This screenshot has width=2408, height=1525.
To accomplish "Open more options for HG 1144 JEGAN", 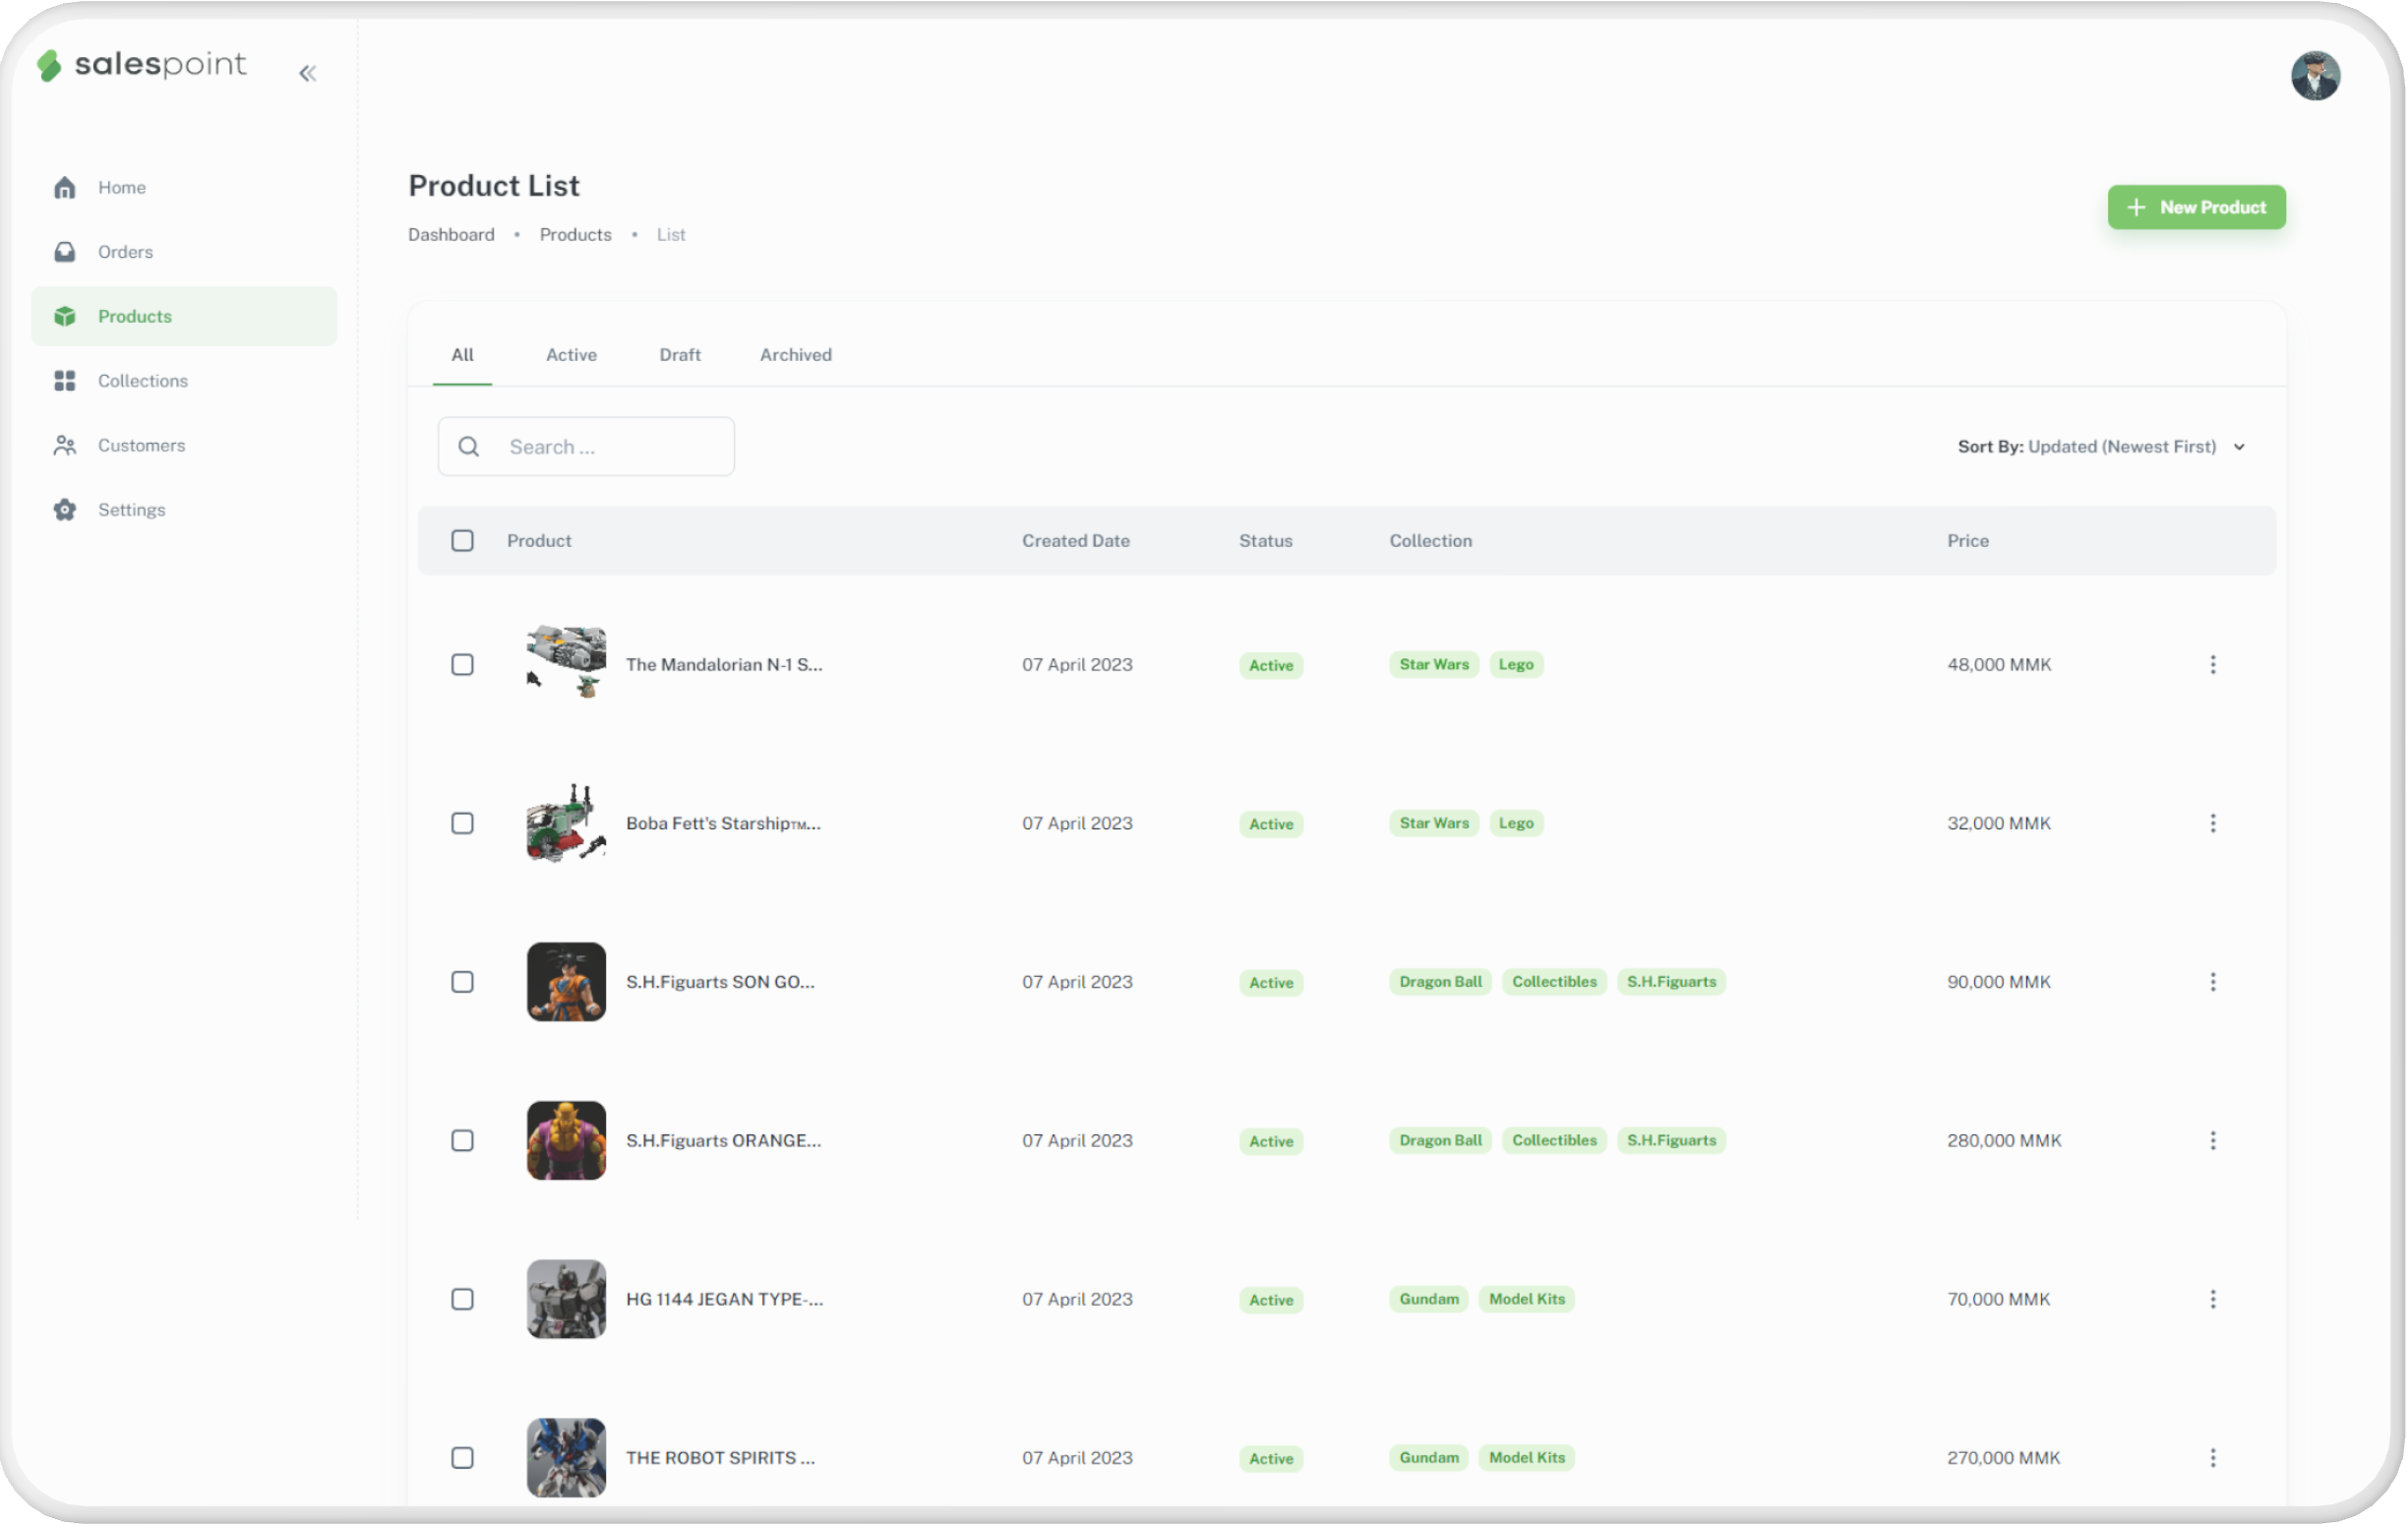I will point(2212,1300).
